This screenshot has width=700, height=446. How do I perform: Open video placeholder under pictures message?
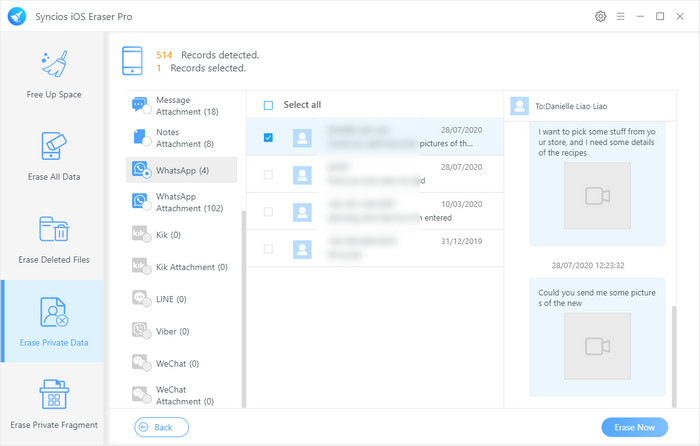[597, 346]
